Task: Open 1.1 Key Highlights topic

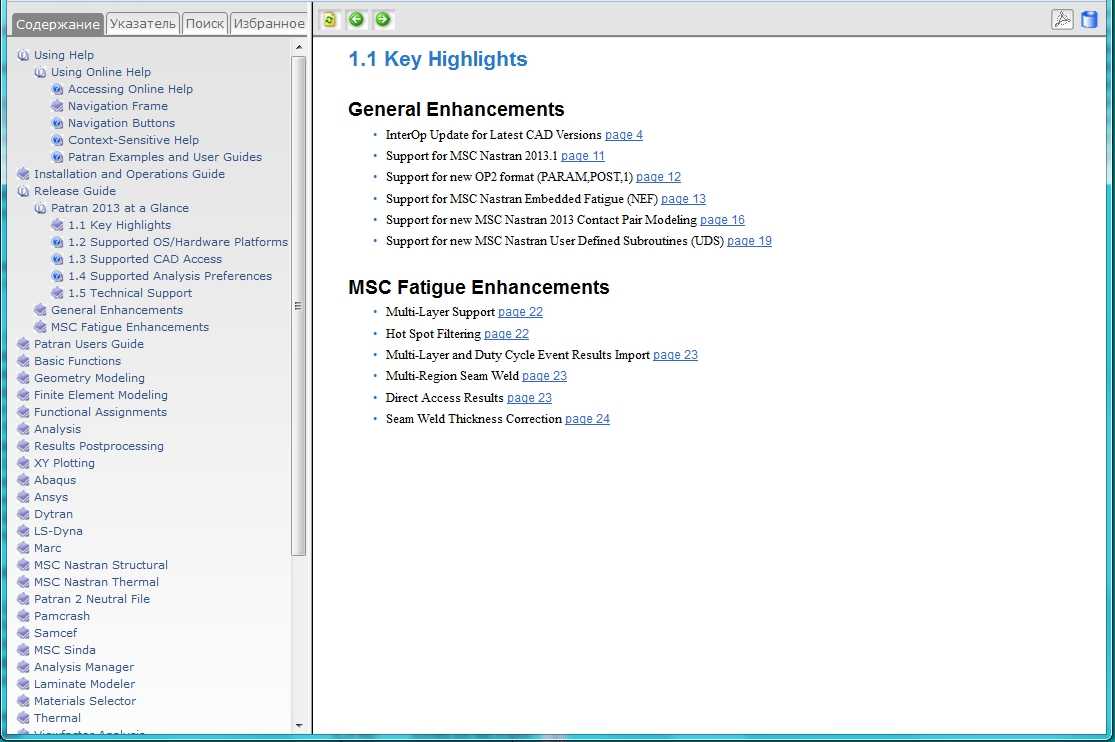Action: (x=119, y=225)
